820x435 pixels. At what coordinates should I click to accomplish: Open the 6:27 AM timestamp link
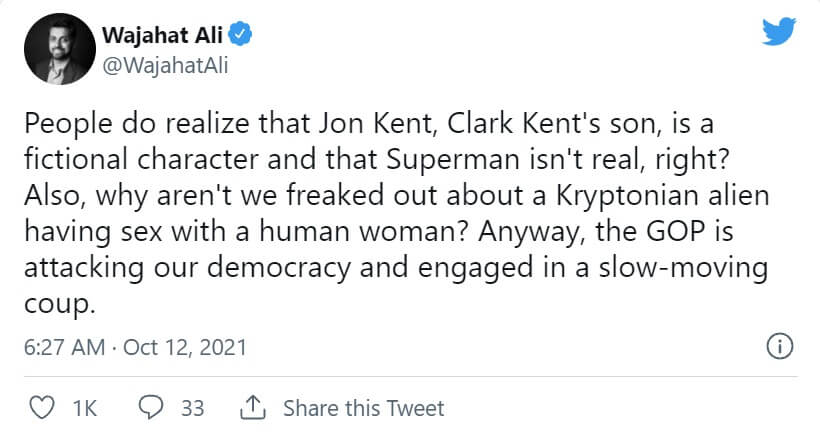62,348
